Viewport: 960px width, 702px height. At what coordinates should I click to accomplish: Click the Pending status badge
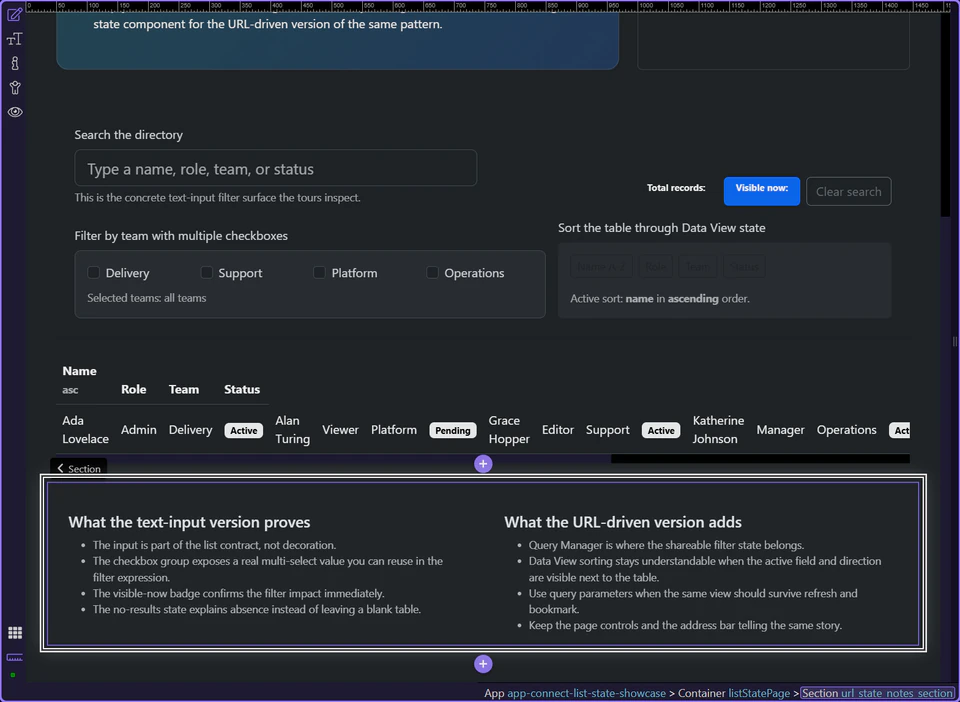(452, 430)
